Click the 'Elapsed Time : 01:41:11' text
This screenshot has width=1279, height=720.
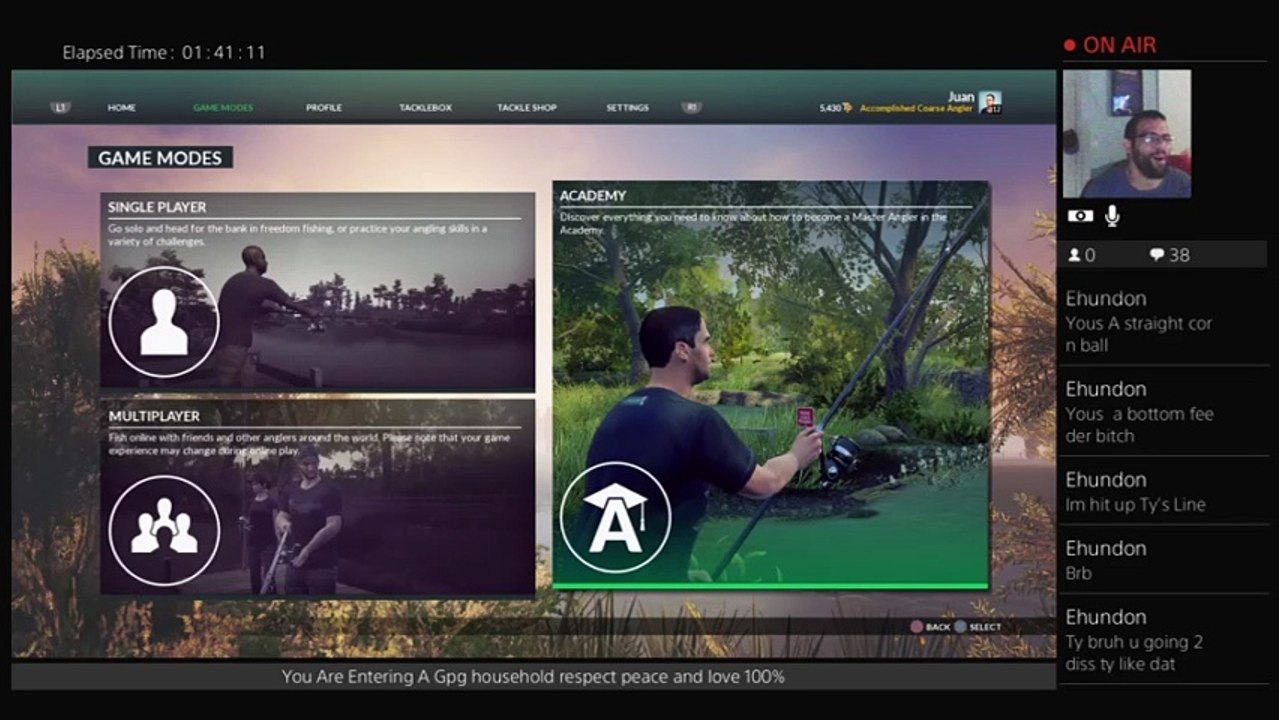pos(164,52)
